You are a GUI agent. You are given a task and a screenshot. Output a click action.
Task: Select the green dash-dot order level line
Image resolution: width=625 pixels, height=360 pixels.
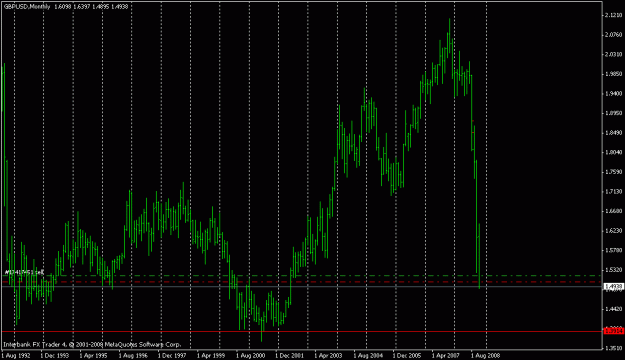pos(302,275)
